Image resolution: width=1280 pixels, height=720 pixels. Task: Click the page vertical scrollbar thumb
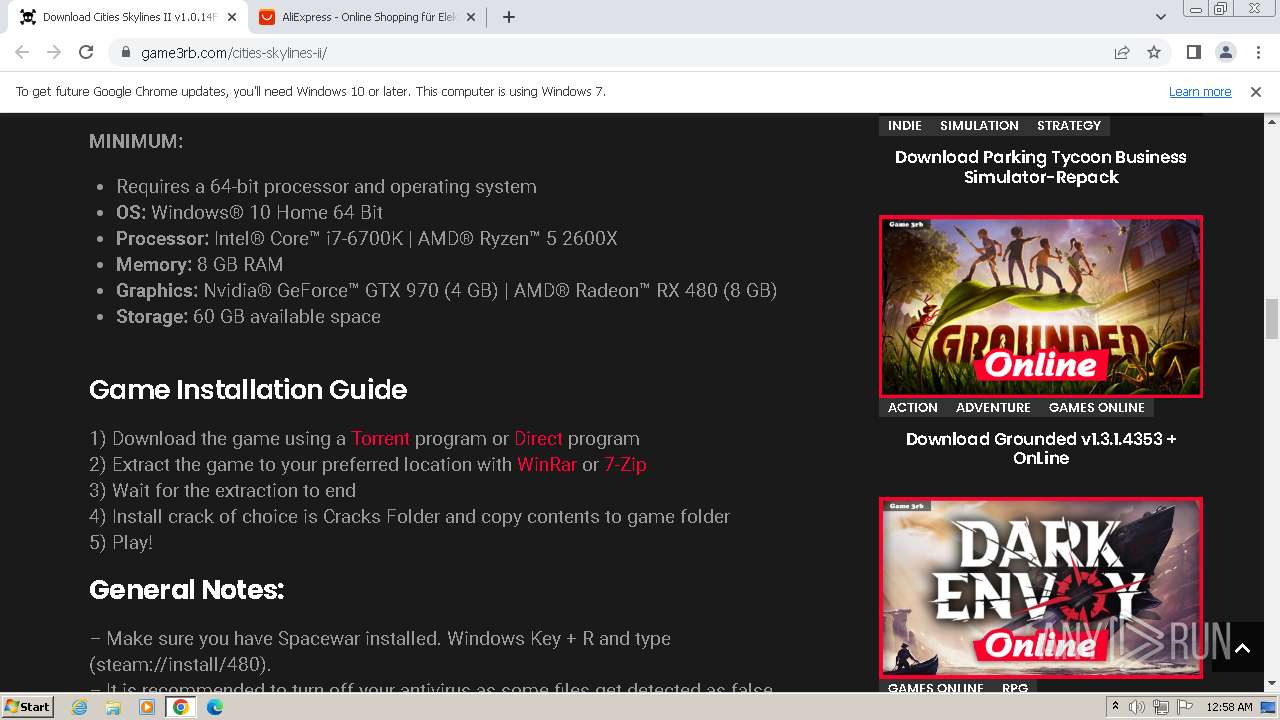pyautogui.click(x=1272, y=318)
